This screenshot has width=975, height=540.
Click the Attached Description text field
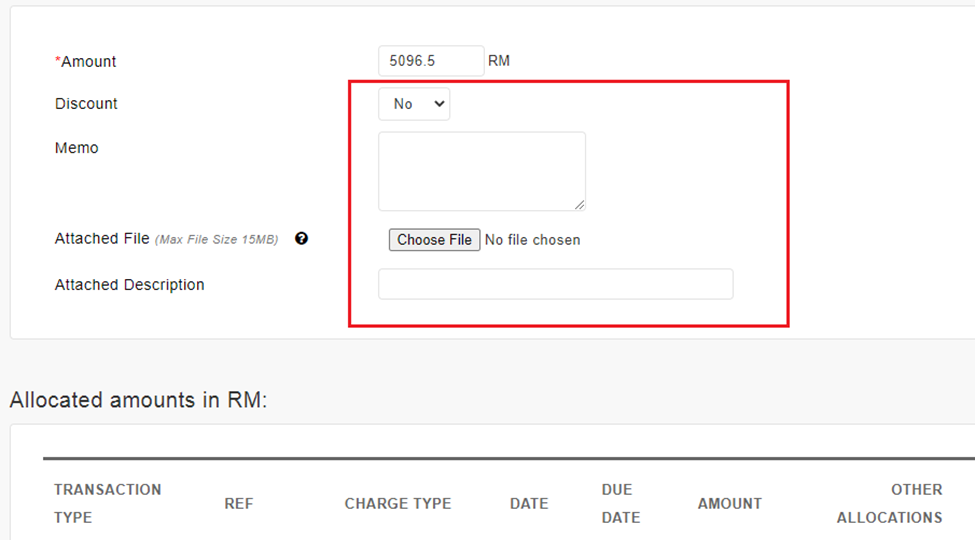tap(555, 284)
